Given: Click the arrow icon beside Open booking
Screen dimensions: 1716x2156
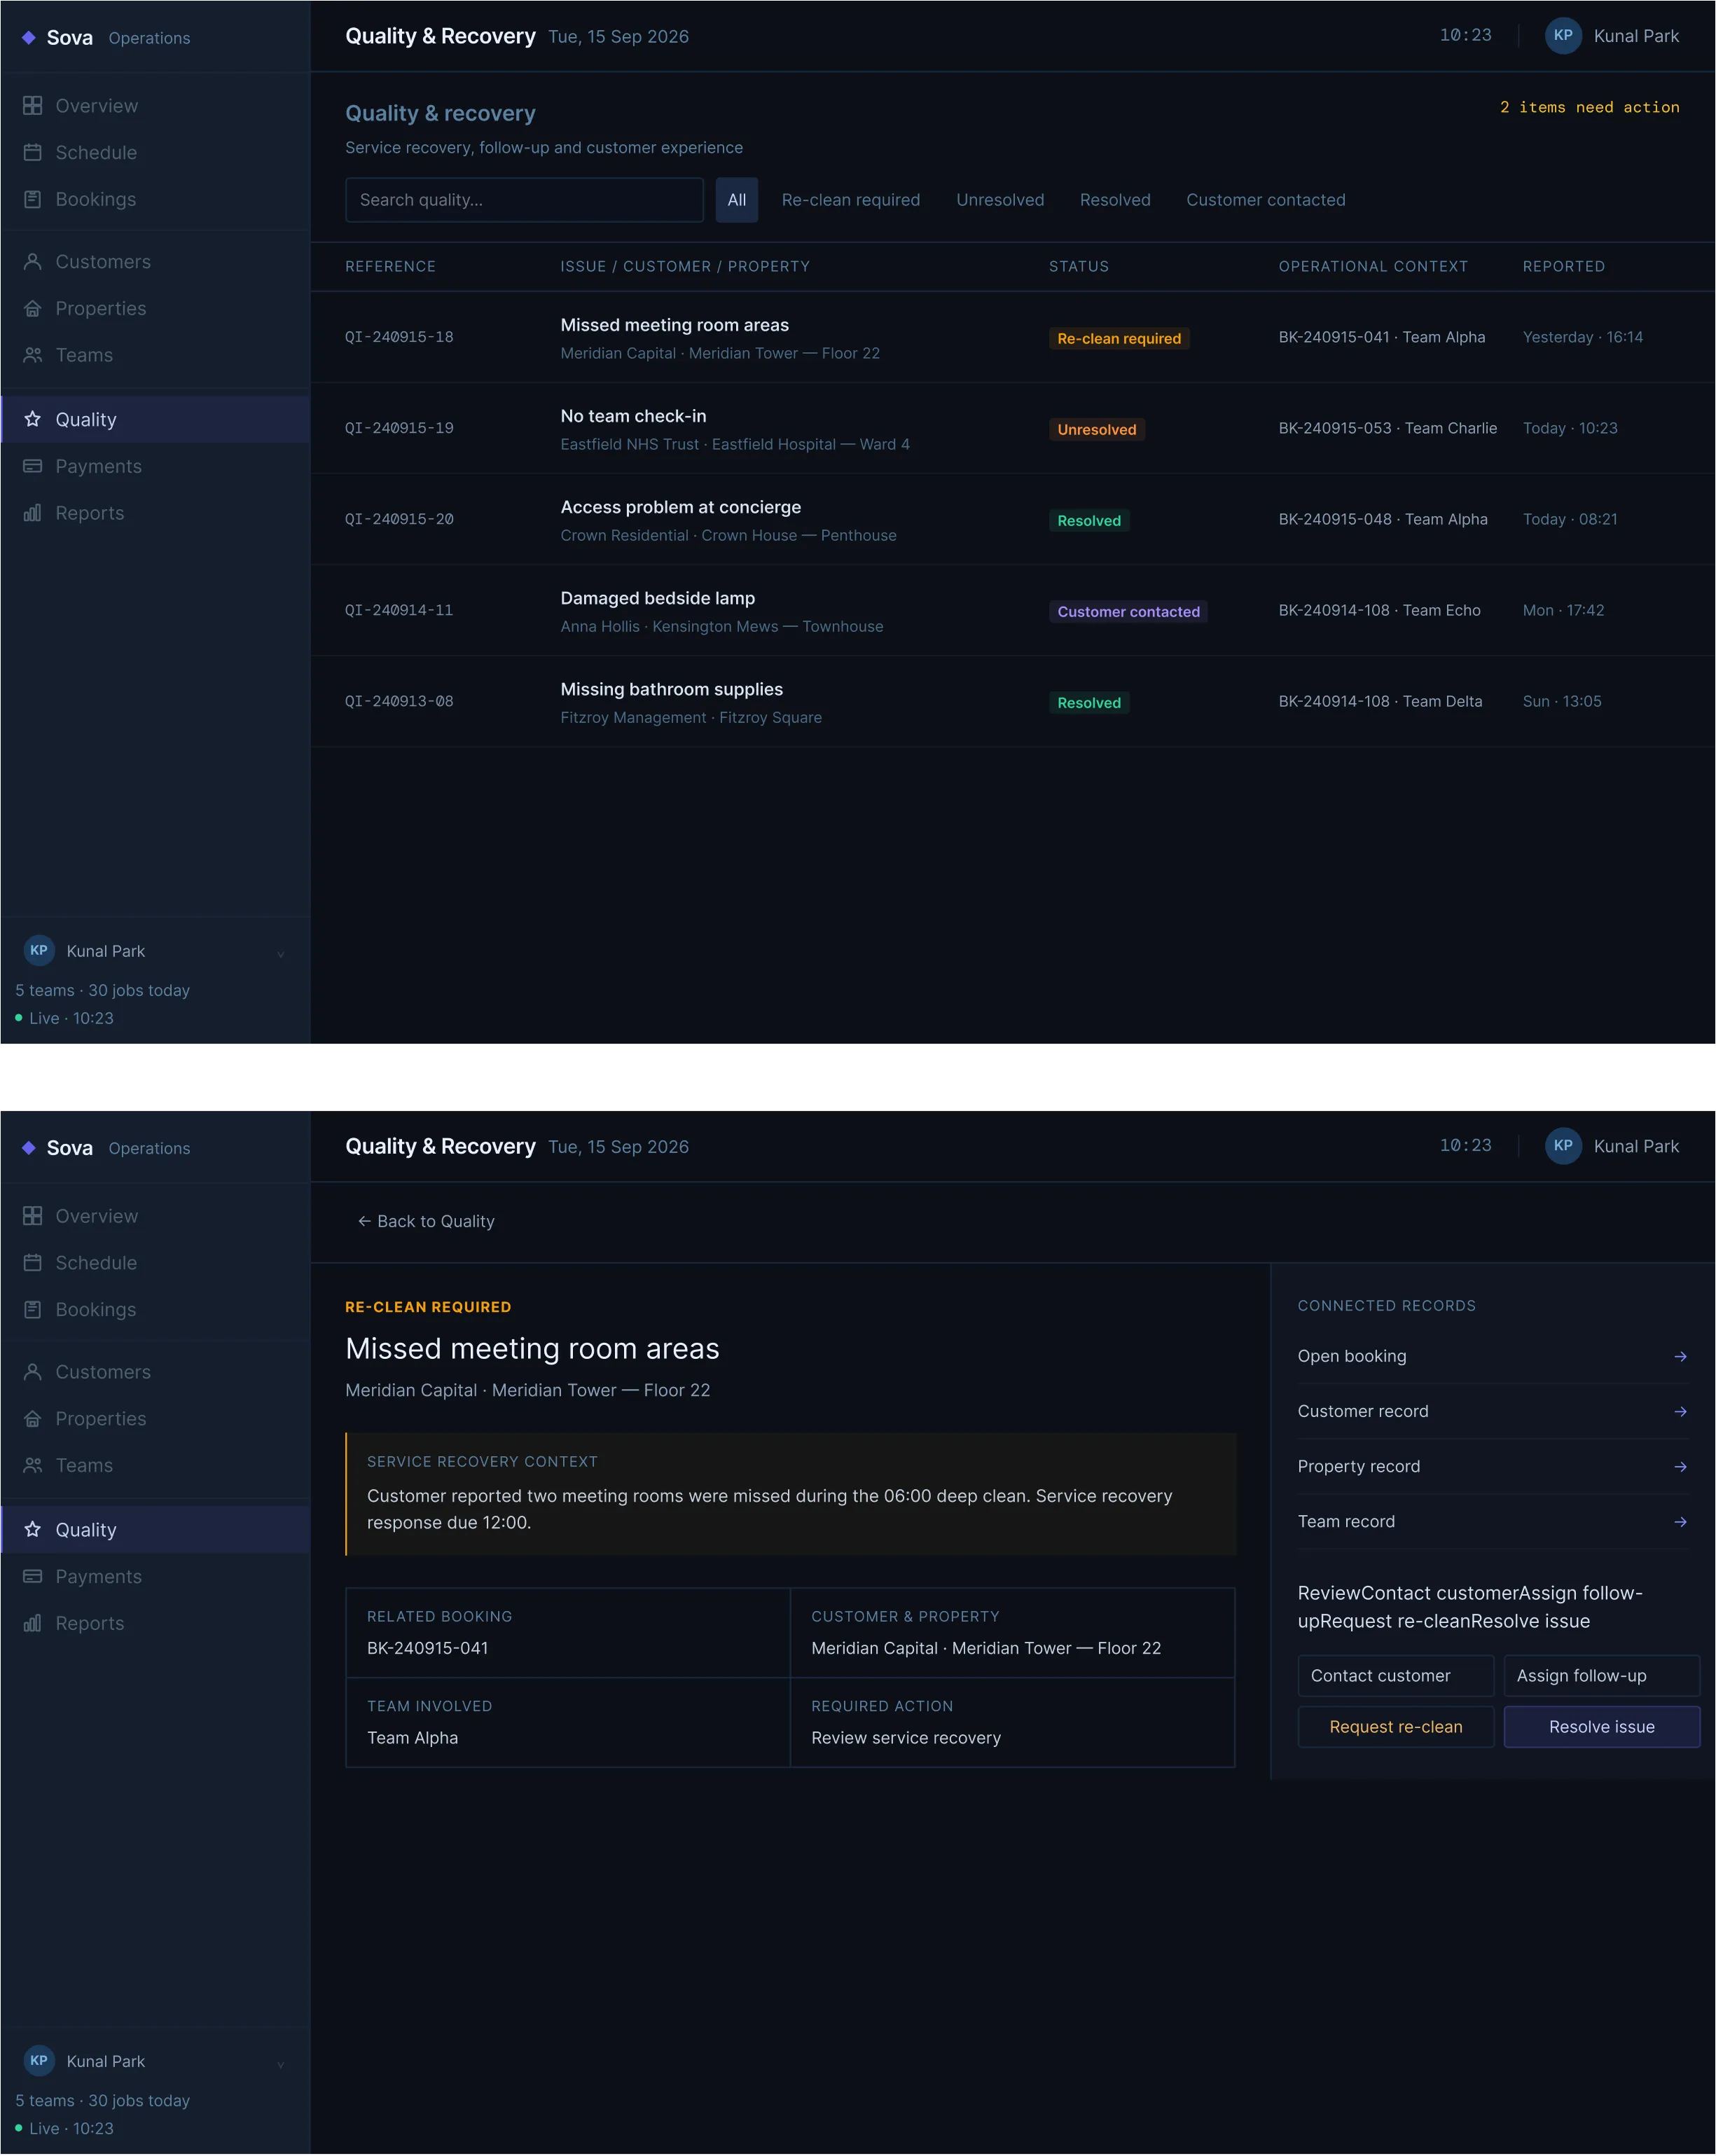Looking at the screenshot, I should pyautogui.click(x=1680, y=1357).
